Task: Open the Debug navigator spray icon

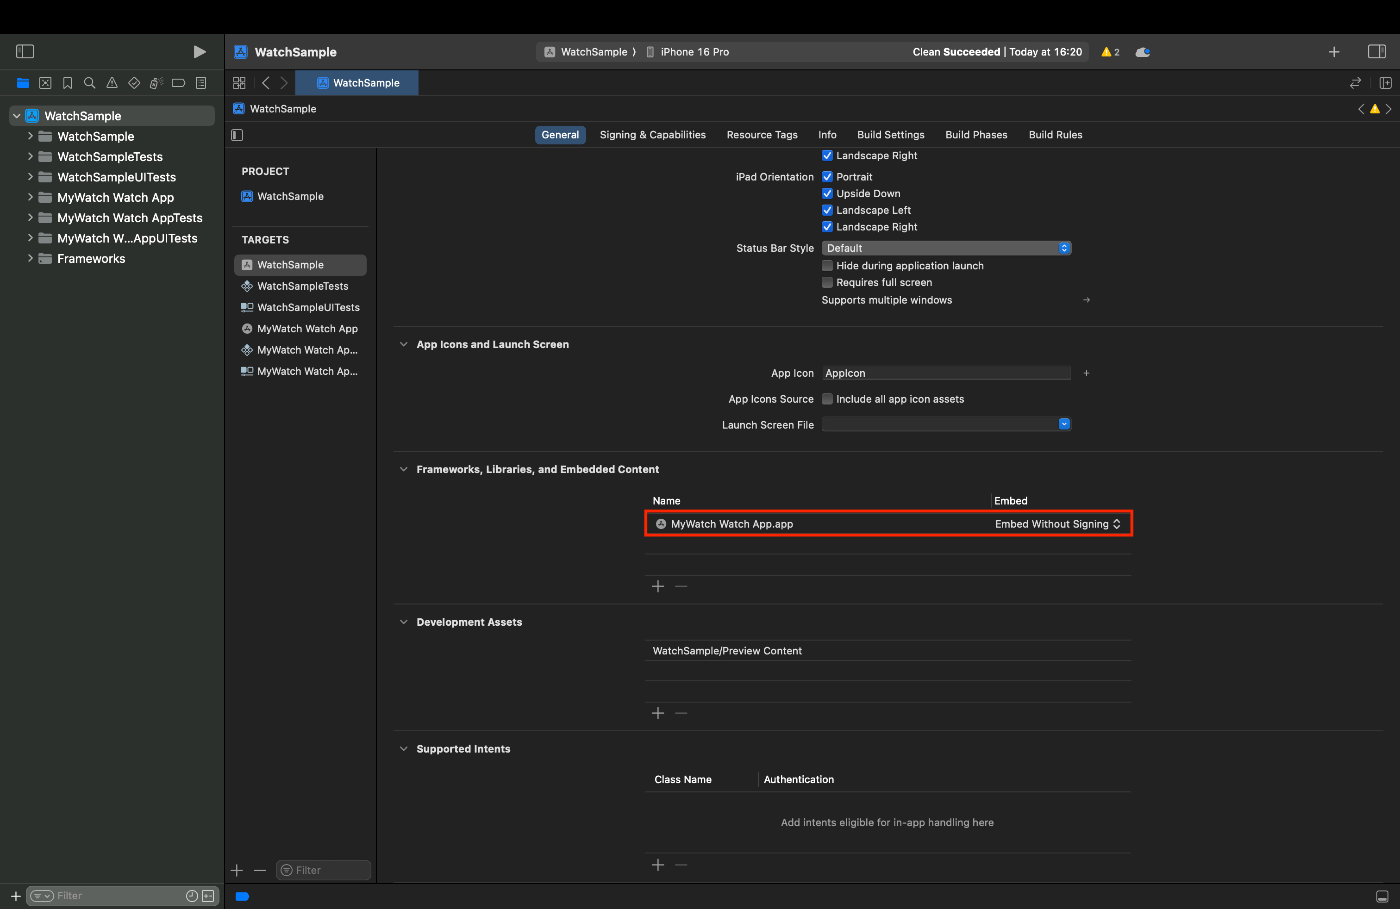Action: click(156, 83)
